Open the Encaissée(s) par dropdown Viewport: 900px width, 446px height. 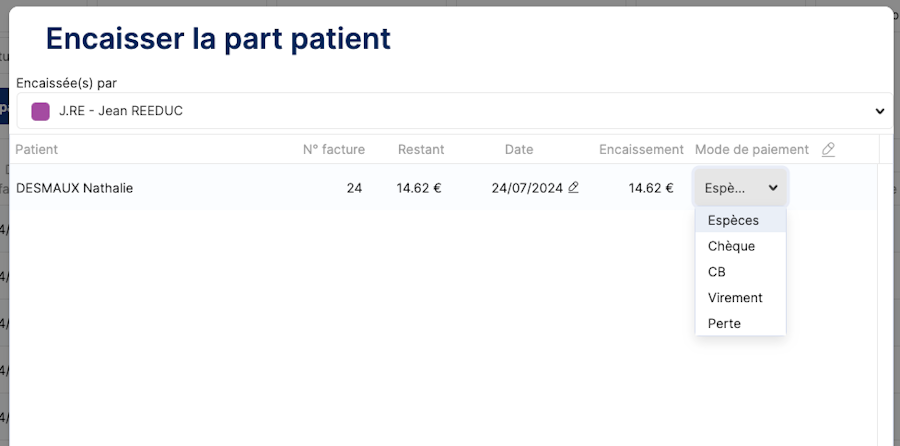[x=453, y=111]
